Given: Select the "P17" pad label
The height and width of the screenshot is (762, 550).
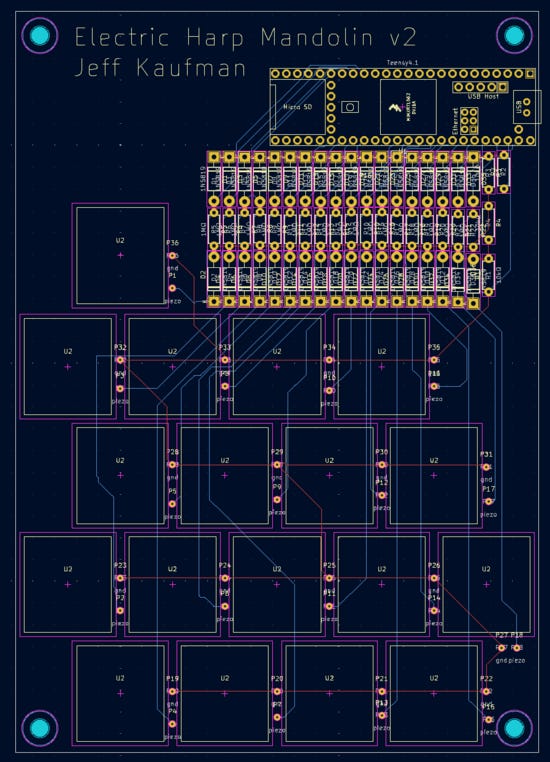Looking at the screenshot, I should (489, 489).
